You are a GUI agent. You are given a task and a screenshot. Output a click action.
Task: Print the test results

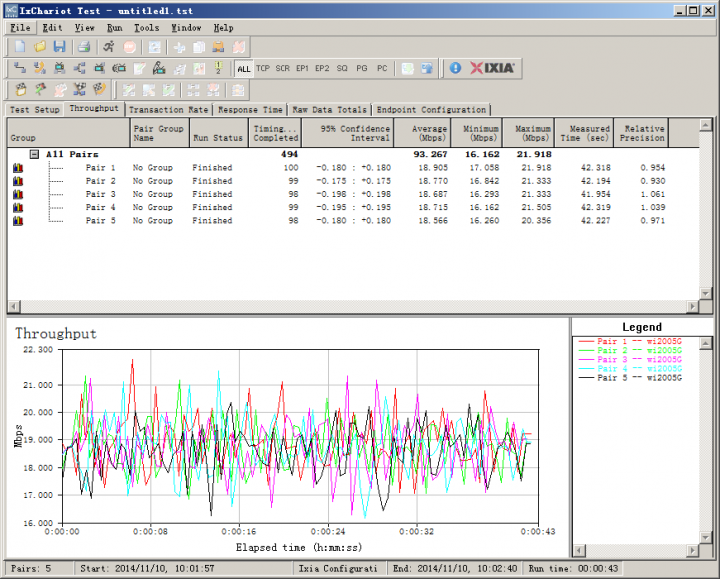(x=84, y=46)
